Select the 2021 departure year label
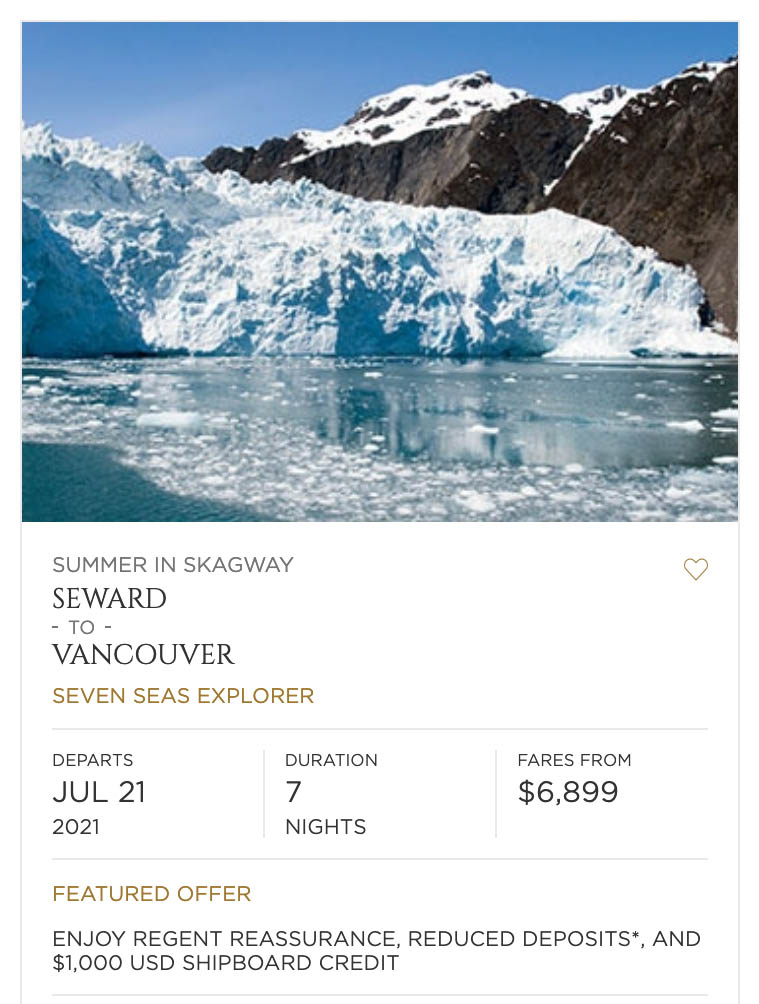 (75, 827)
